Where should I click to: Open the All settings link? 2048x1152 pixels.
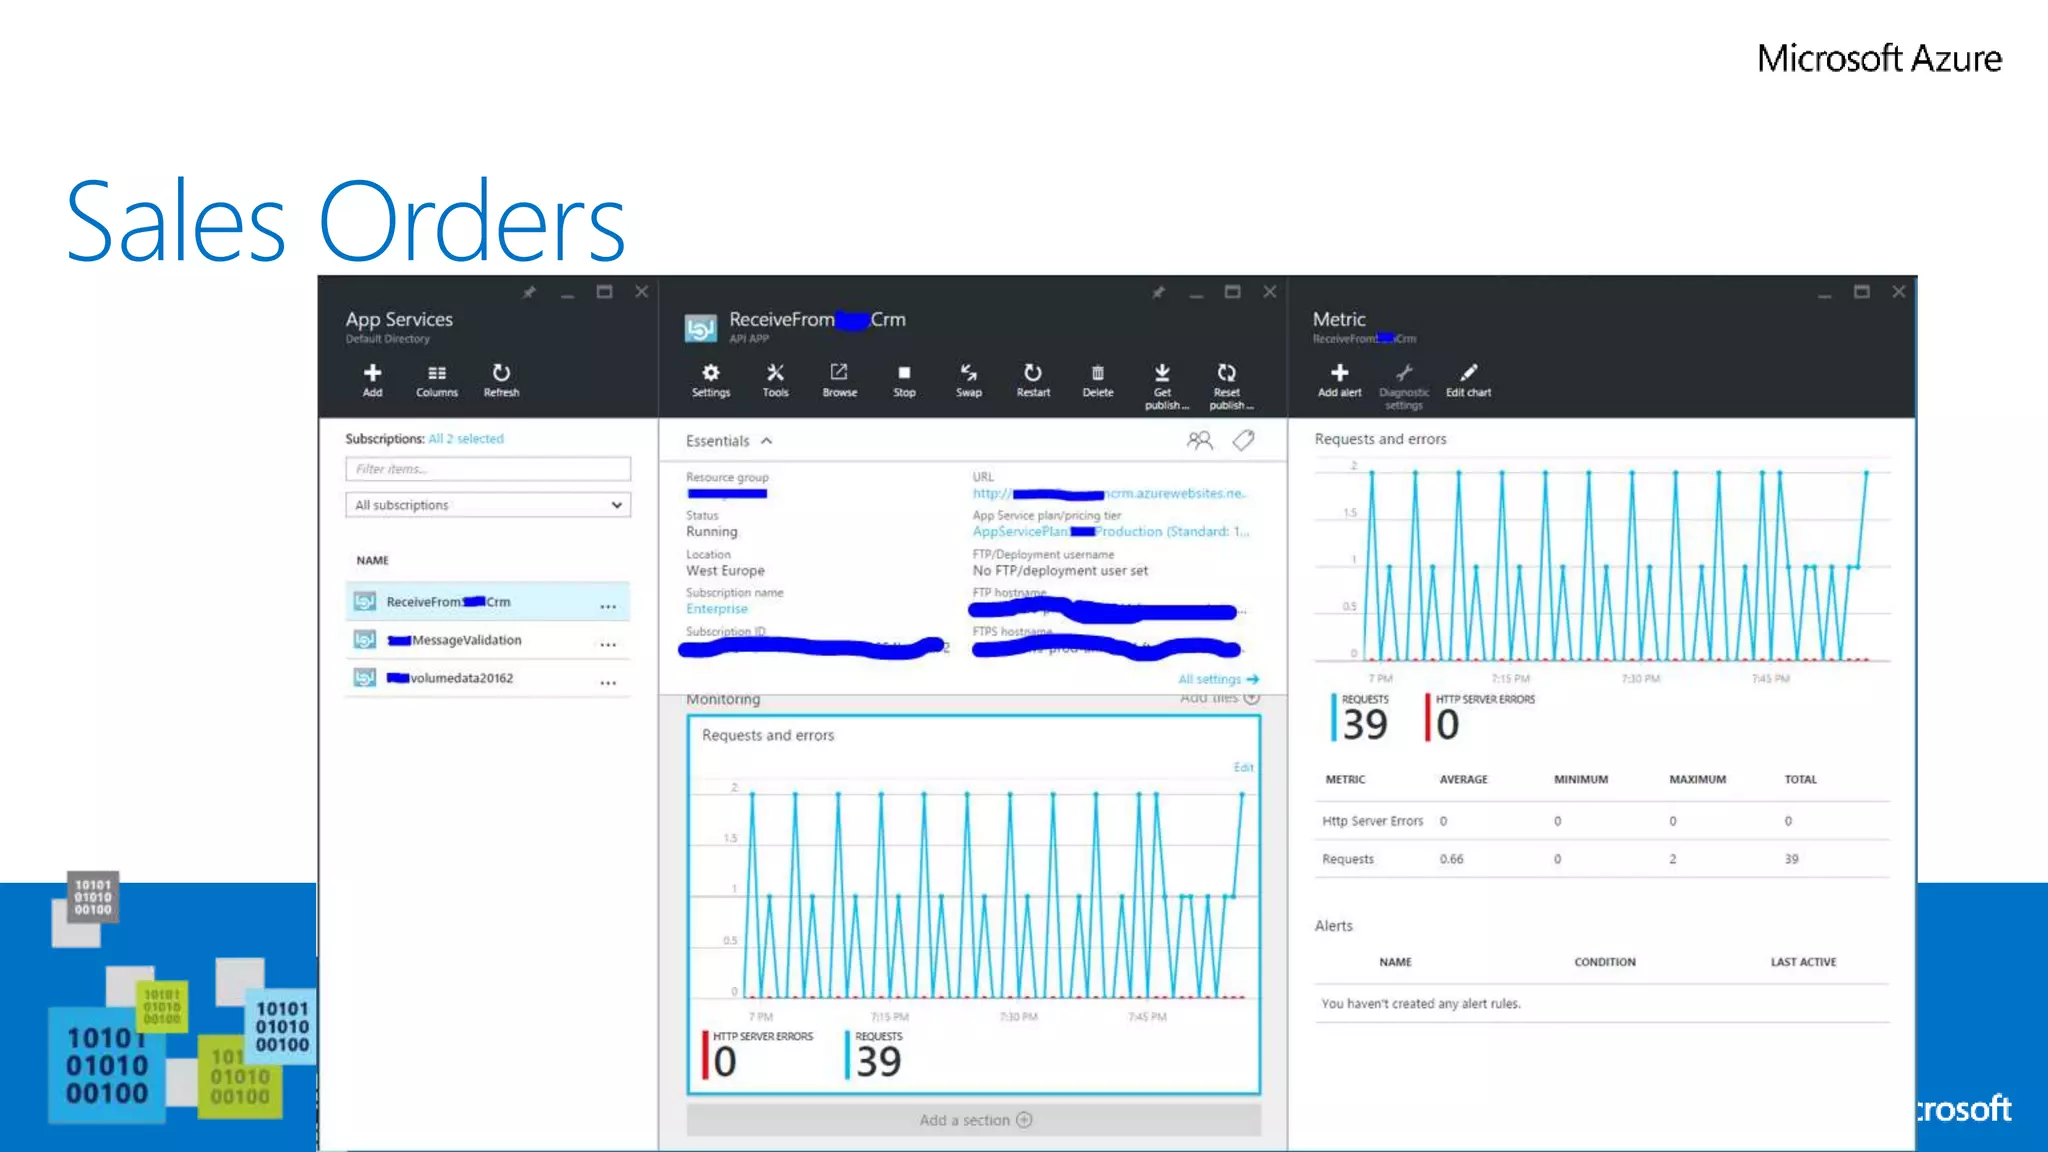(1217, 679)
